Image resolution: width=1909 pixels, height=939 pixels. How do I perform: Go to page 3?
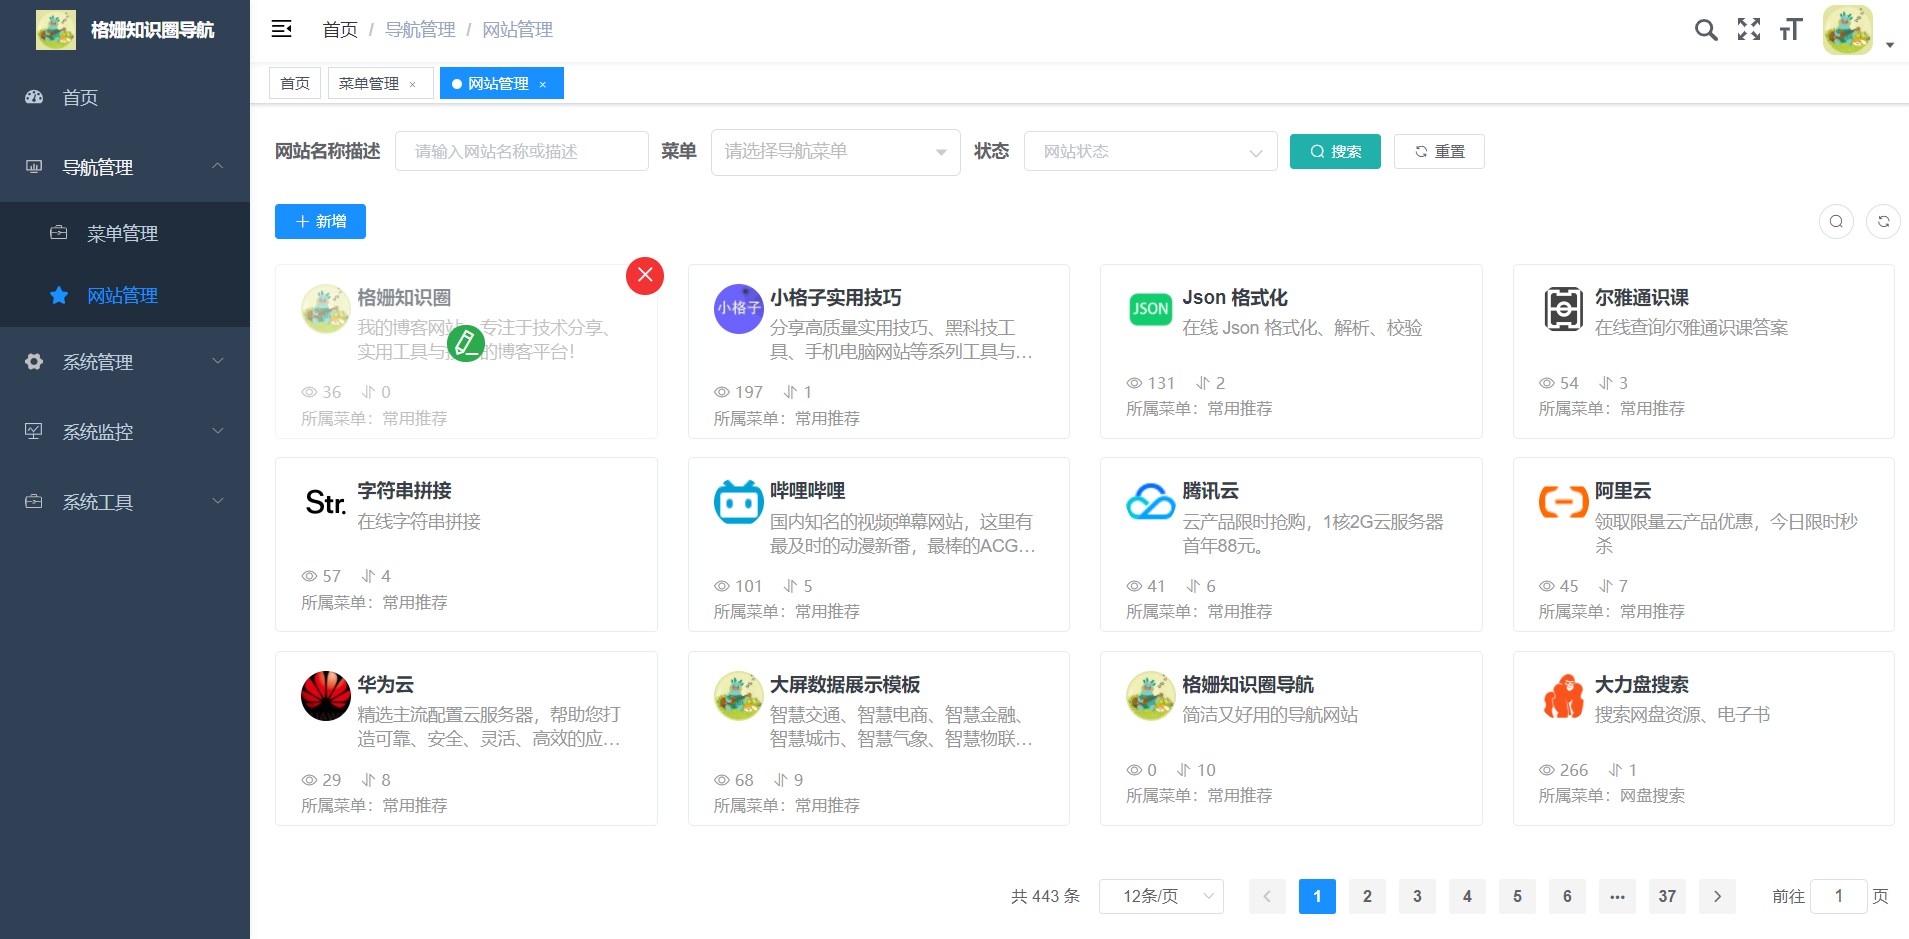pos(1417,896)
